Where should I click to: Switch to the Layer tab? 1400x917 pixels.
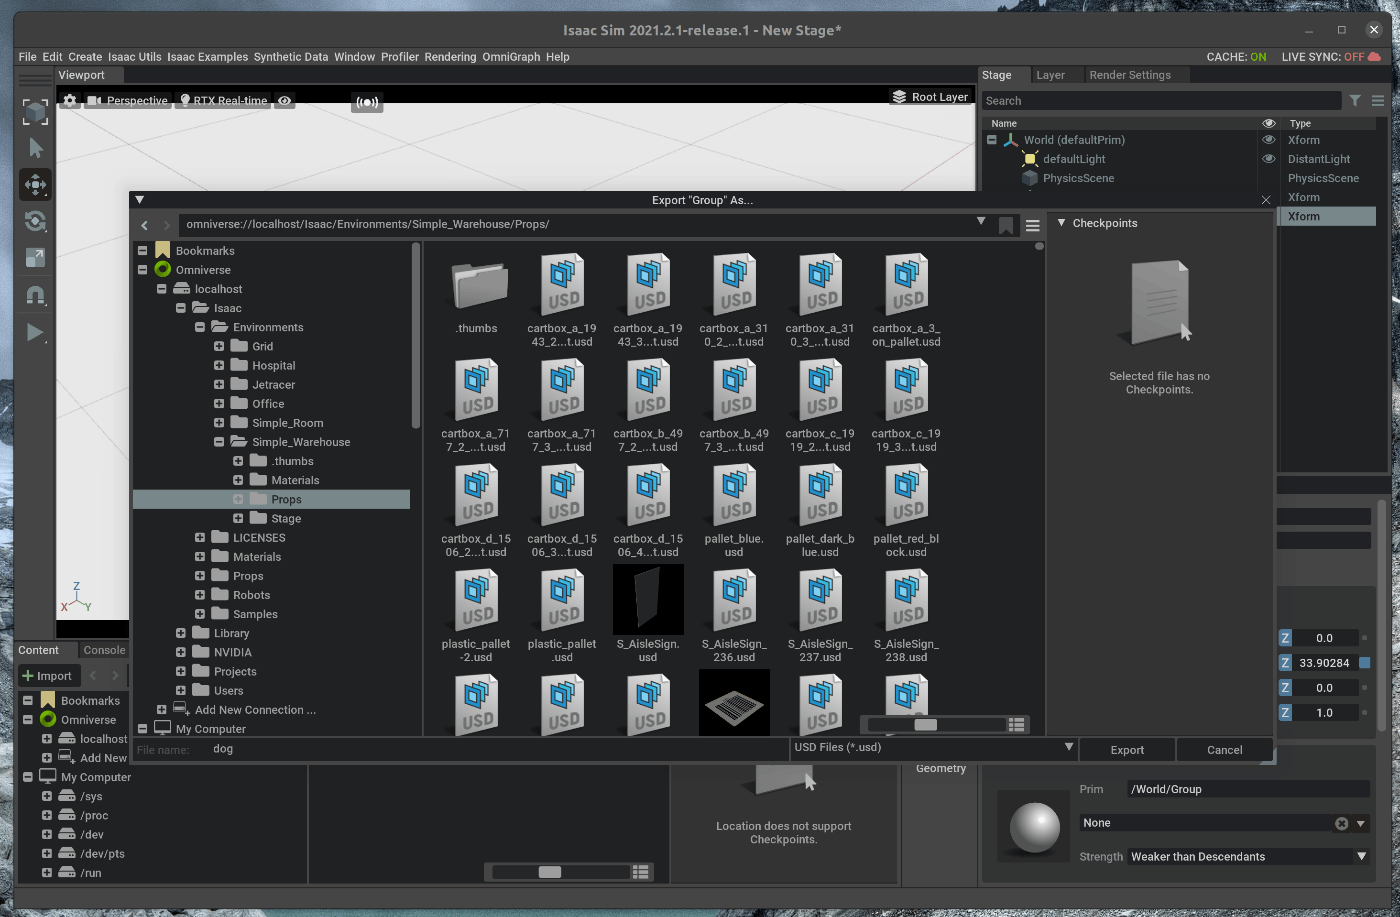point(1050,75)
